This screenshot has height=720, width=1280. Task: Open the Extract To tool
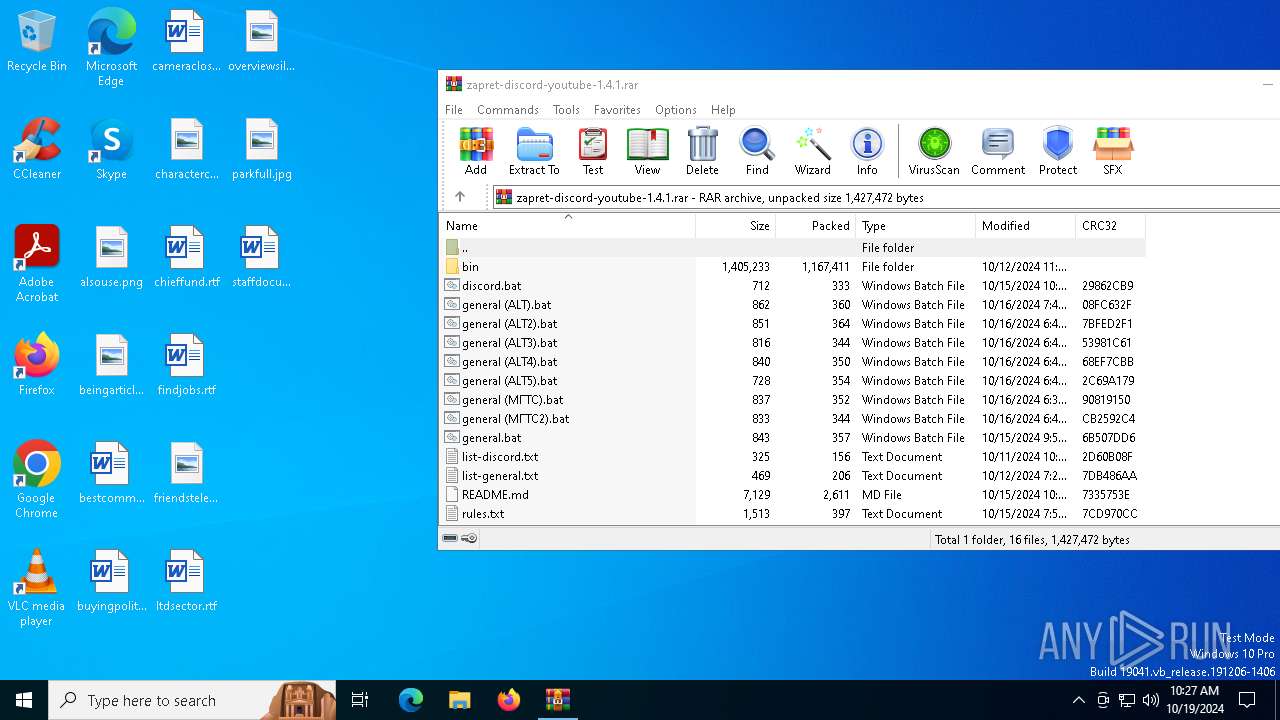(534, 151)
